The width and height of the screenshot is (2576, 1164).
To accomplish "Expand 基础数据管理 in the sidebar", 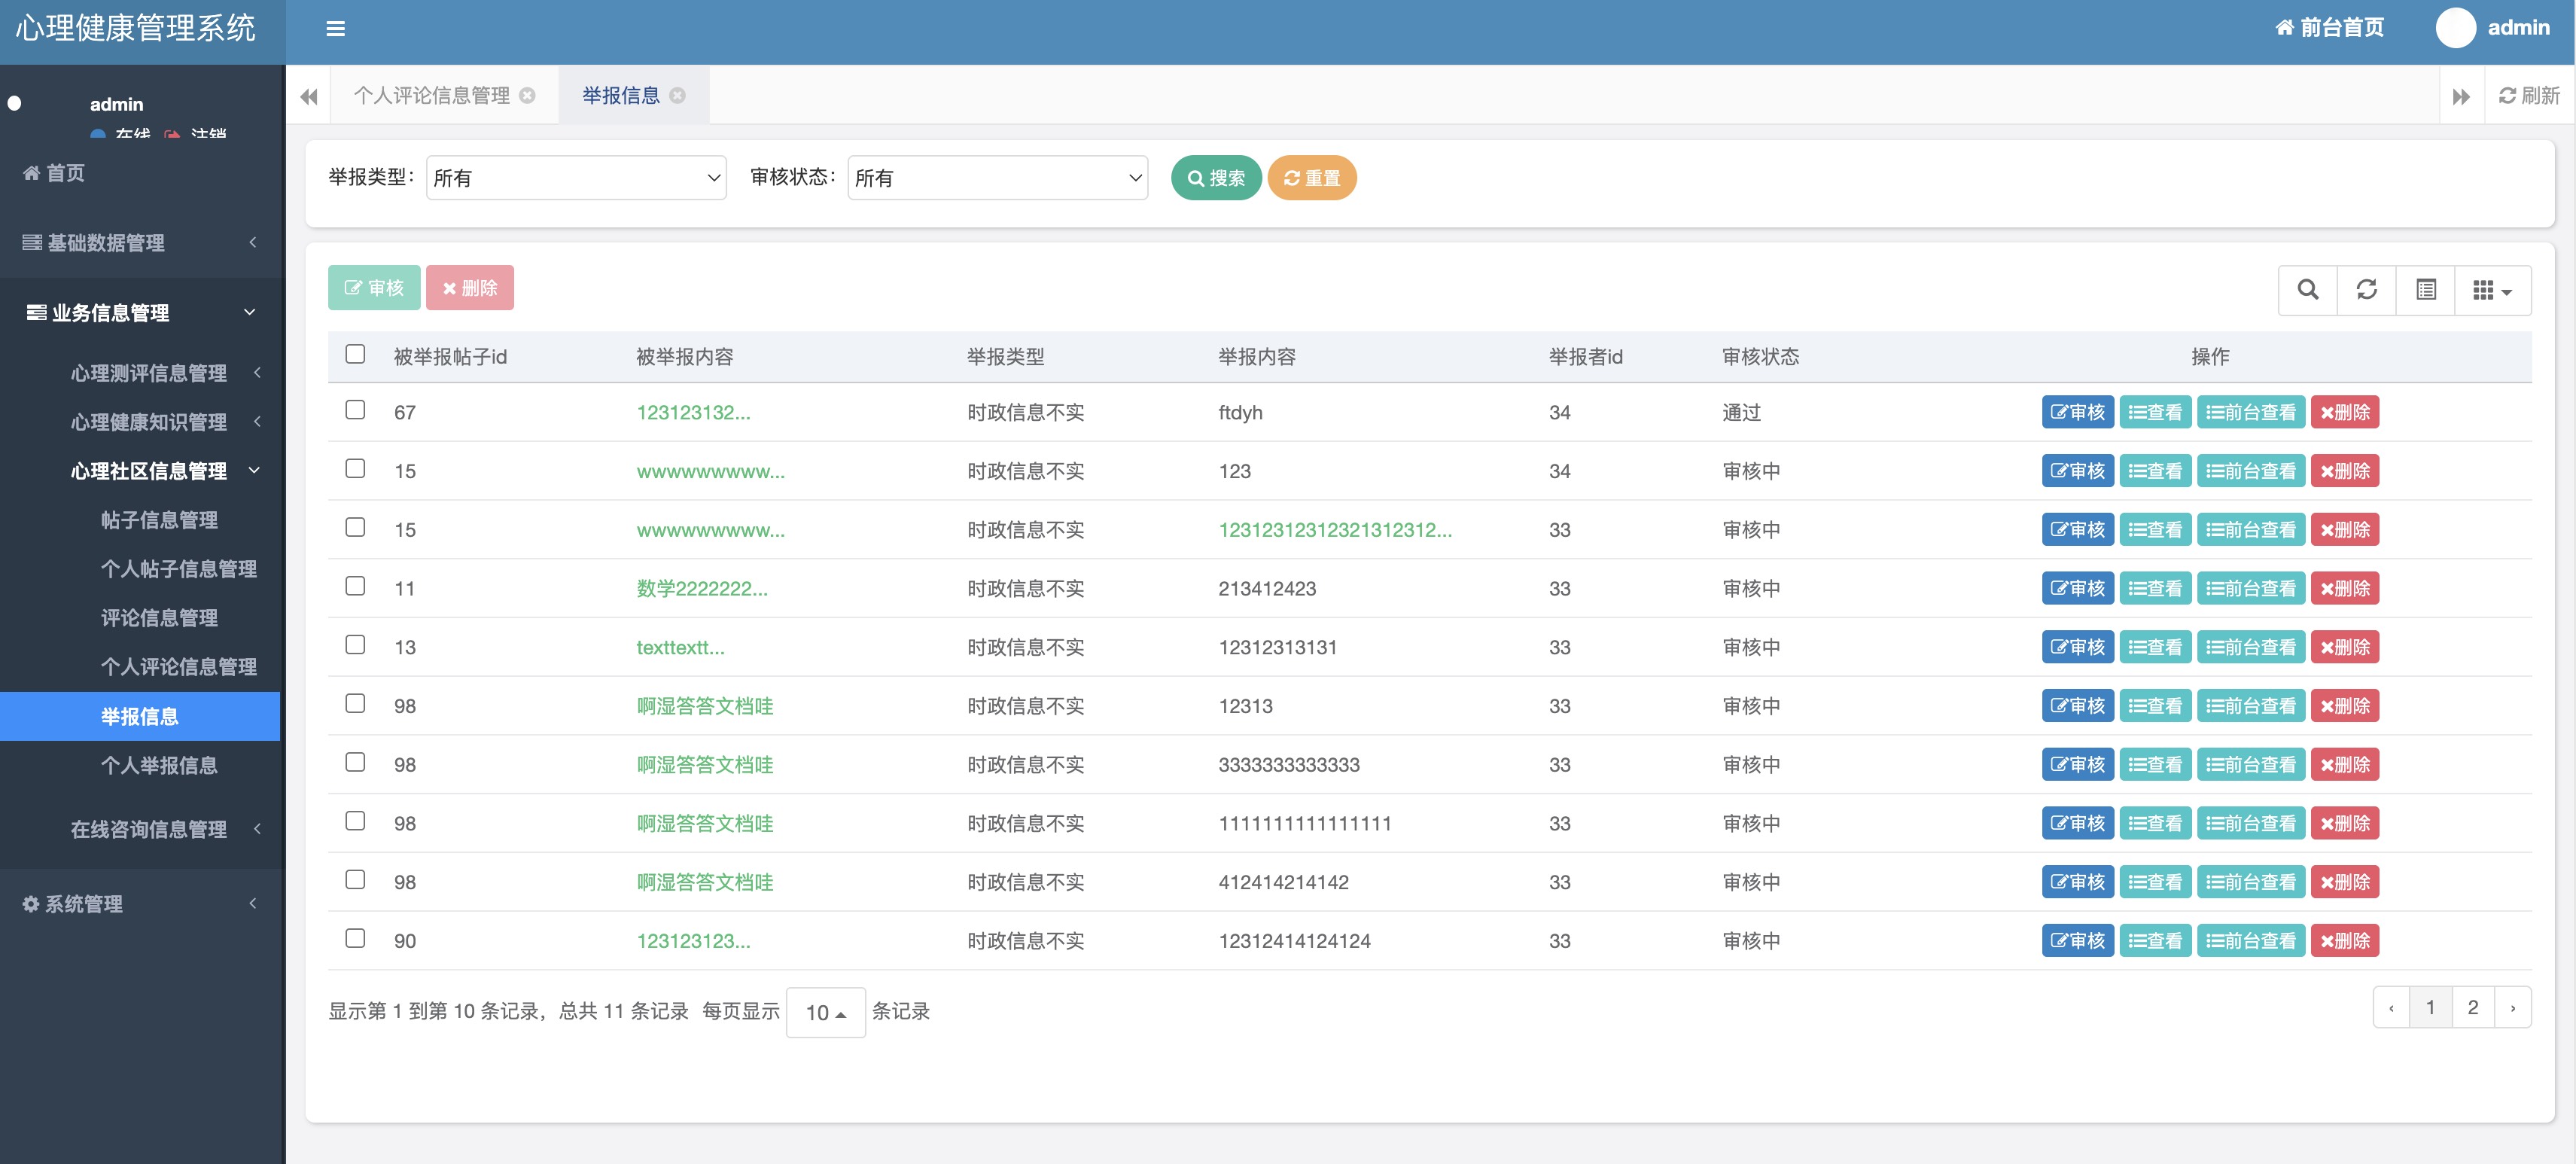I will (140, 242).
